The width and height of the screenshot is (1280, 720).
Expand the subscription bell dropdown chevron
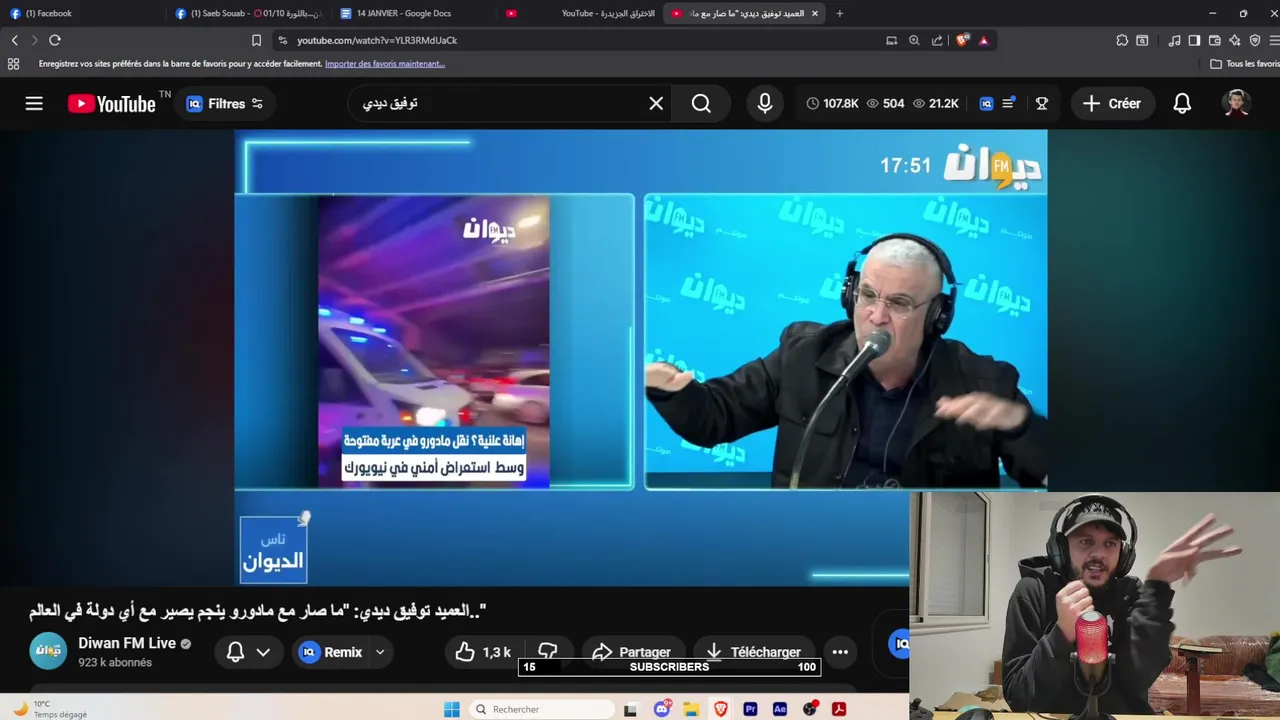(x=263, y=652)
